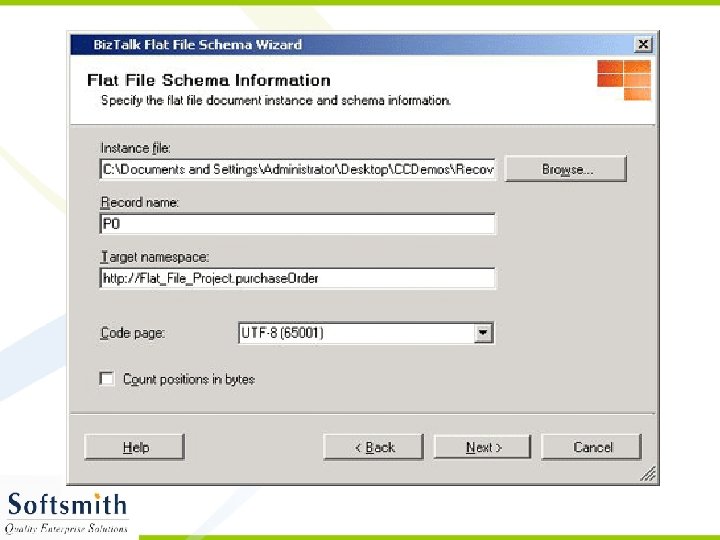
Task: Enable Count positions in bytes checkbox
Action: [107, 379]
